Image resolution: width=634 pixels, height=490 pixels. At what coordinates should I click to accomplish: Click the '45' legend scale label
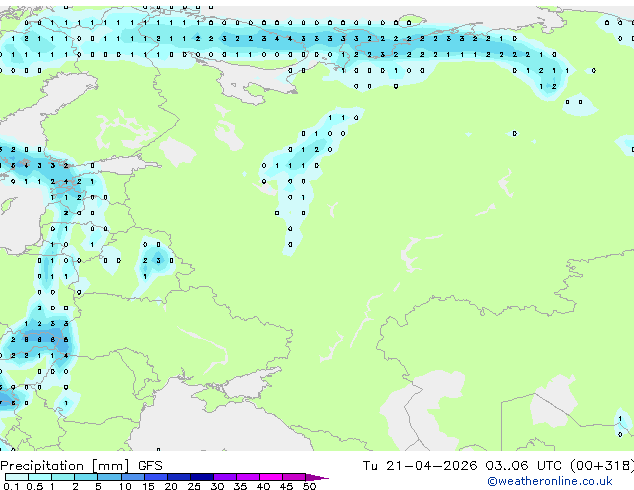click(x=286, y=486)
